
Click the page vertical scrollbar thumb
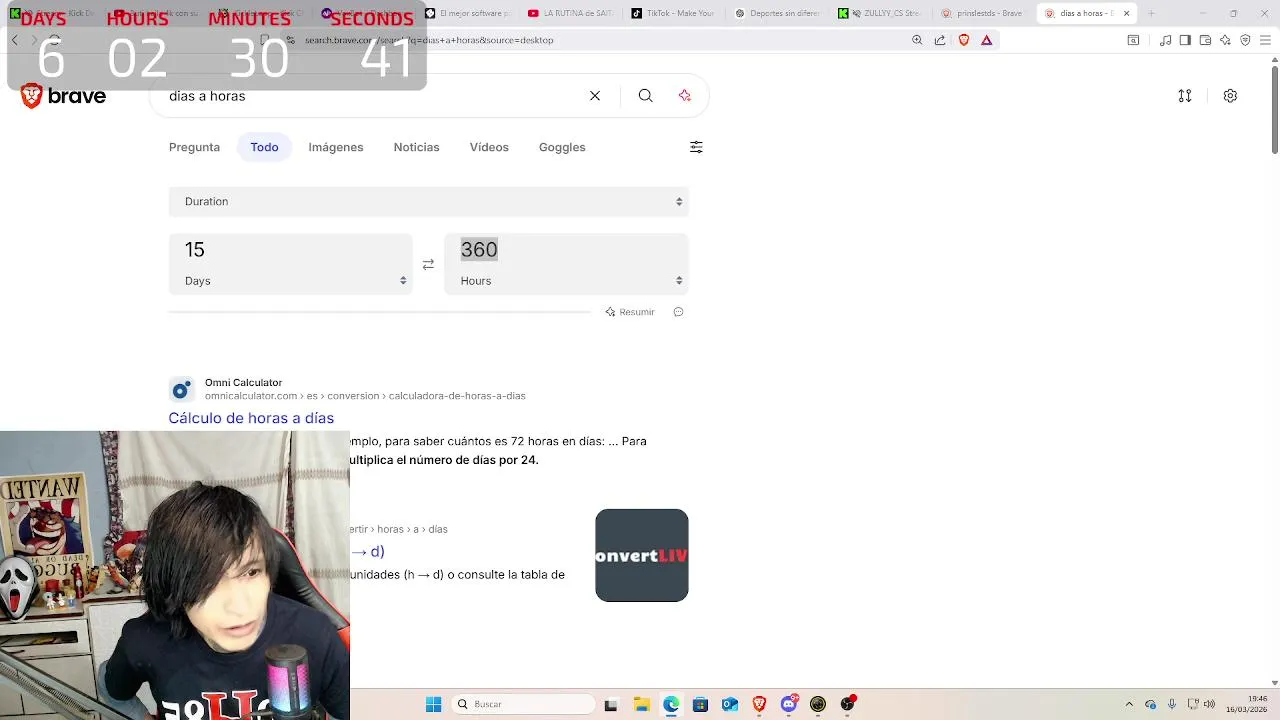coord(1275,110)
